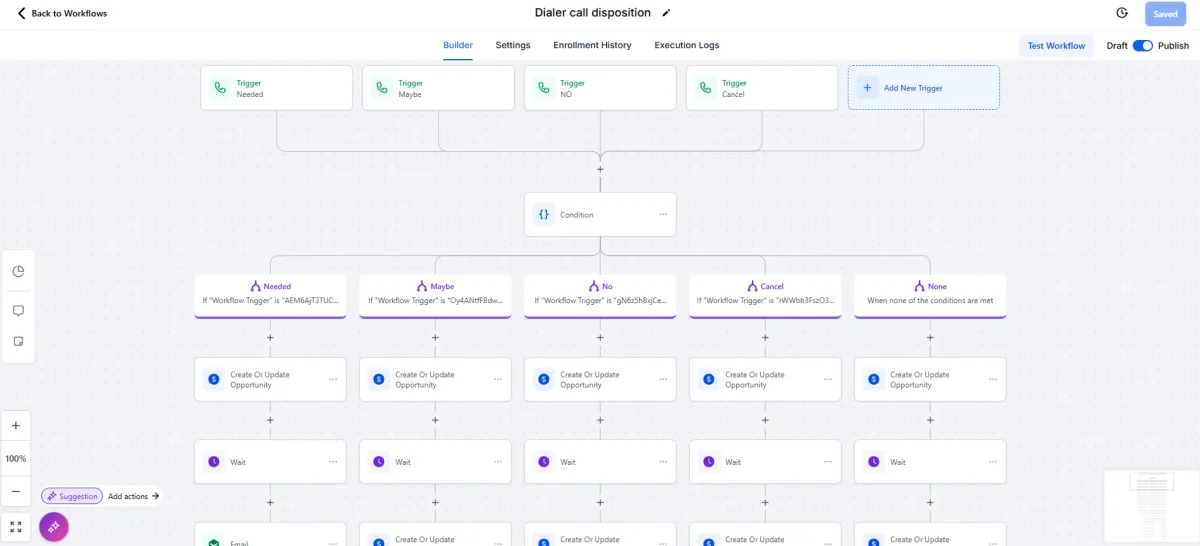Click the fit to screen icon
This screenshot has width=1200, height=546.
16,527
